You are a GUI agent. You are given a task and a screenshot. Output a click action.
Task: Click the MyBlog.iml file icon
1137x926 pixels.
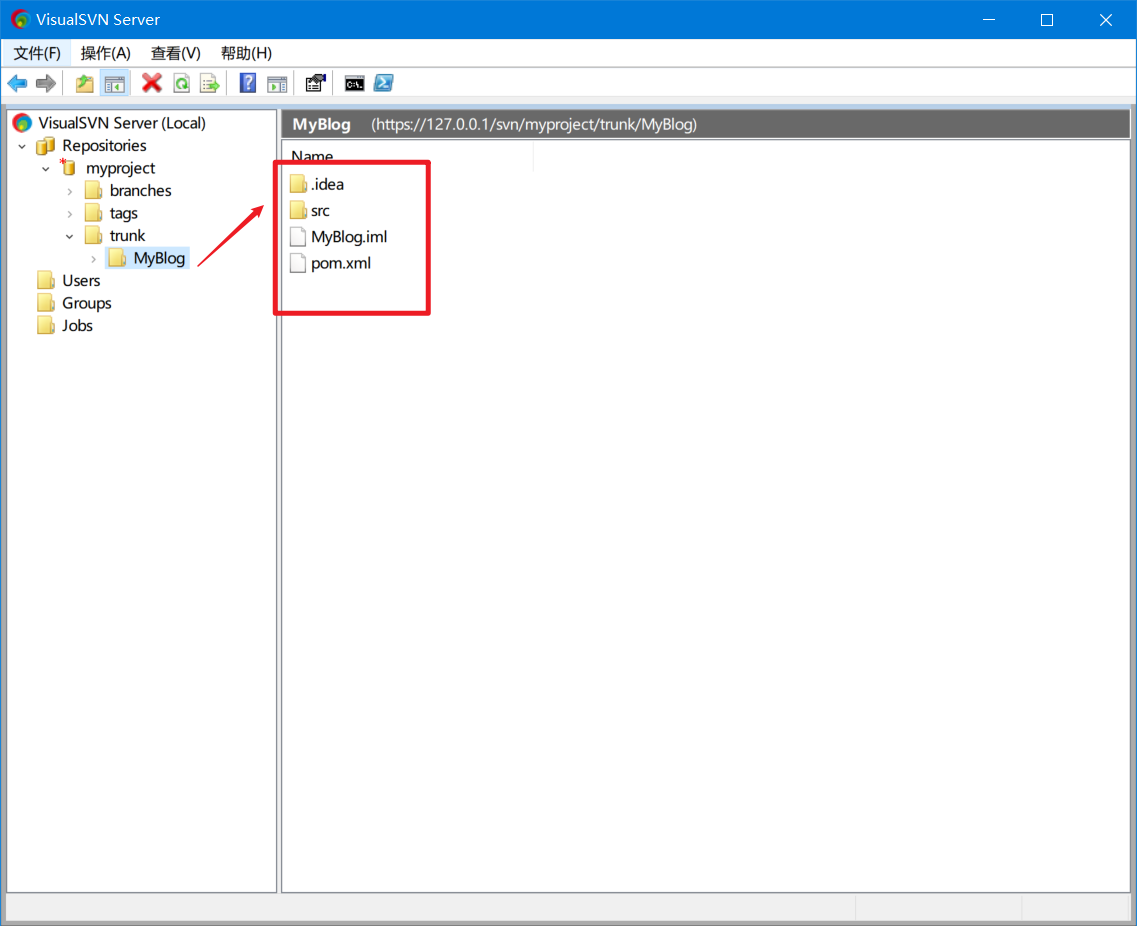pyautogui.click(x=298, y=236)
